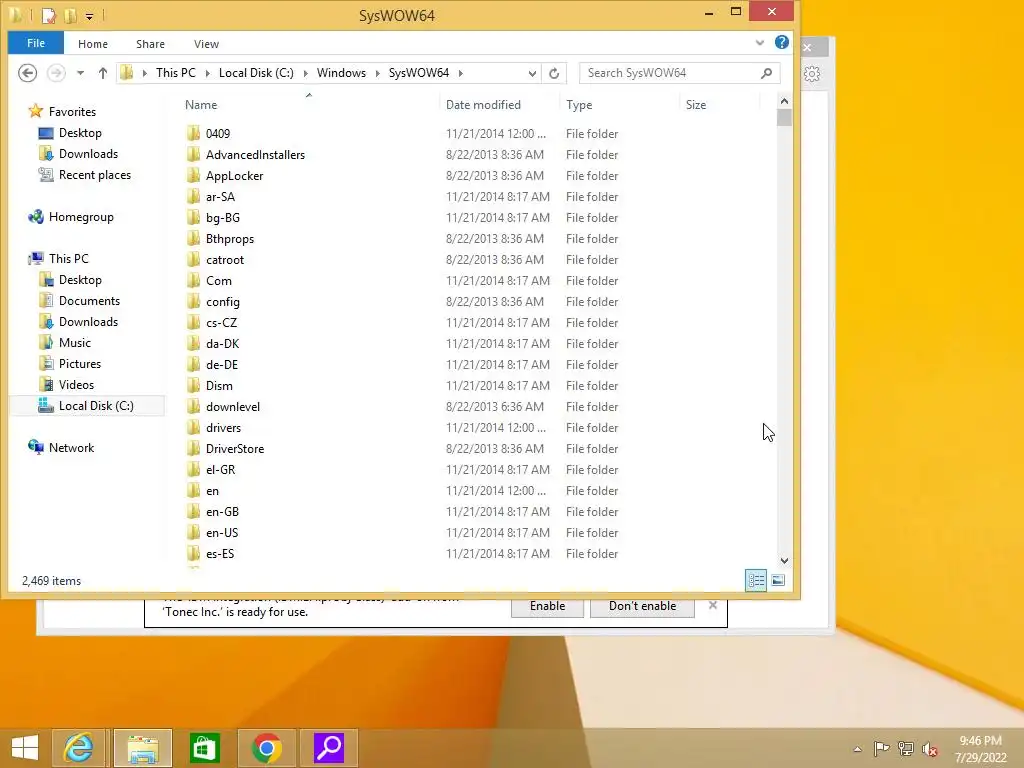Screen dimensions: 1024x768
Task: Open Action Center flag tray icon
Action: click(881, 748)
